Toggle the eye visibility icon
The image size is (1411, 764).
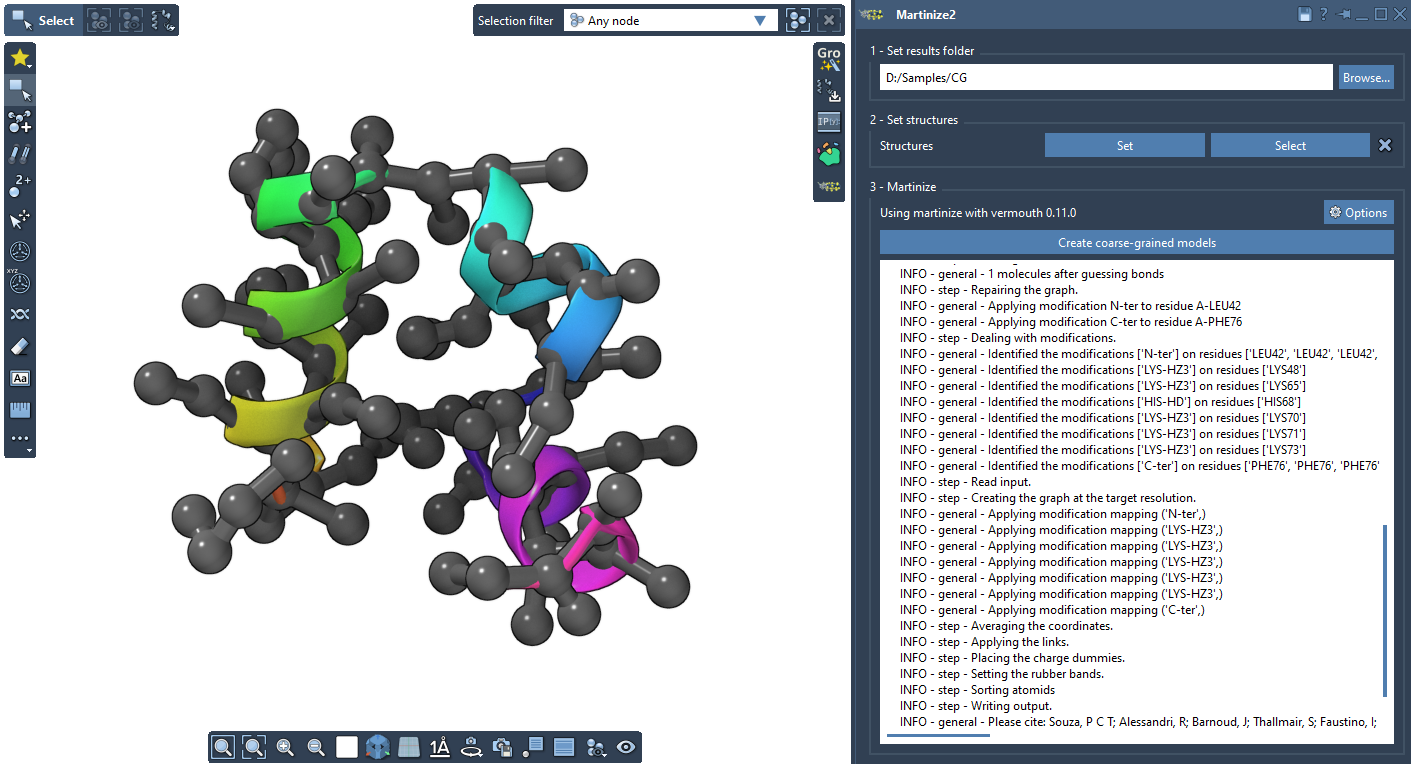point(626,747)
